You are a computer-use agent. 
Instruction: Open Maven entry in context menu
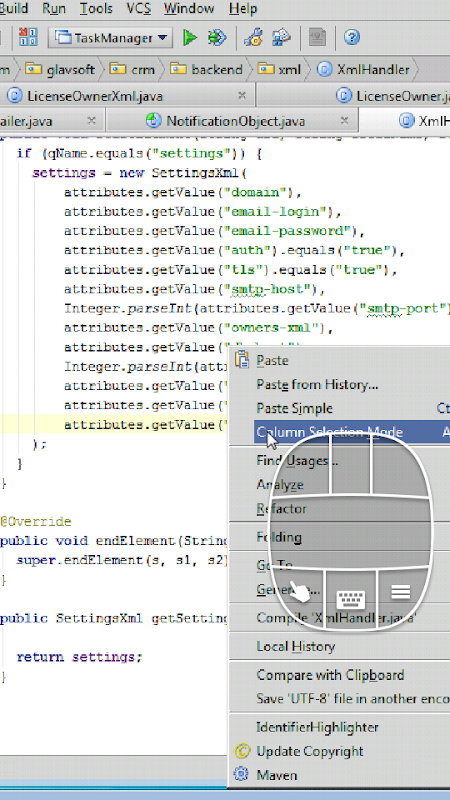276,775
